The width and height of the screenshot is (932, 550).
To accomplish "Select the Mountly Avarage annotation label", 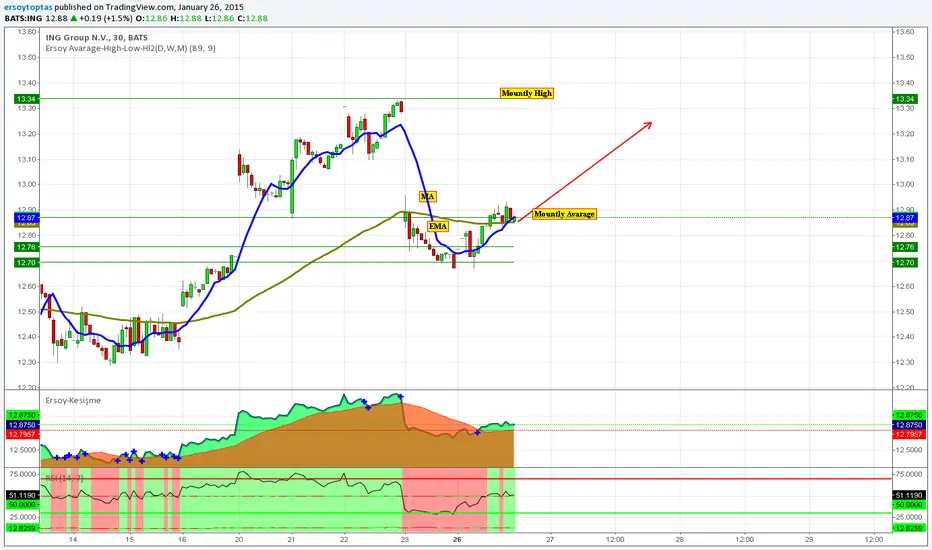I will point(564,213).
